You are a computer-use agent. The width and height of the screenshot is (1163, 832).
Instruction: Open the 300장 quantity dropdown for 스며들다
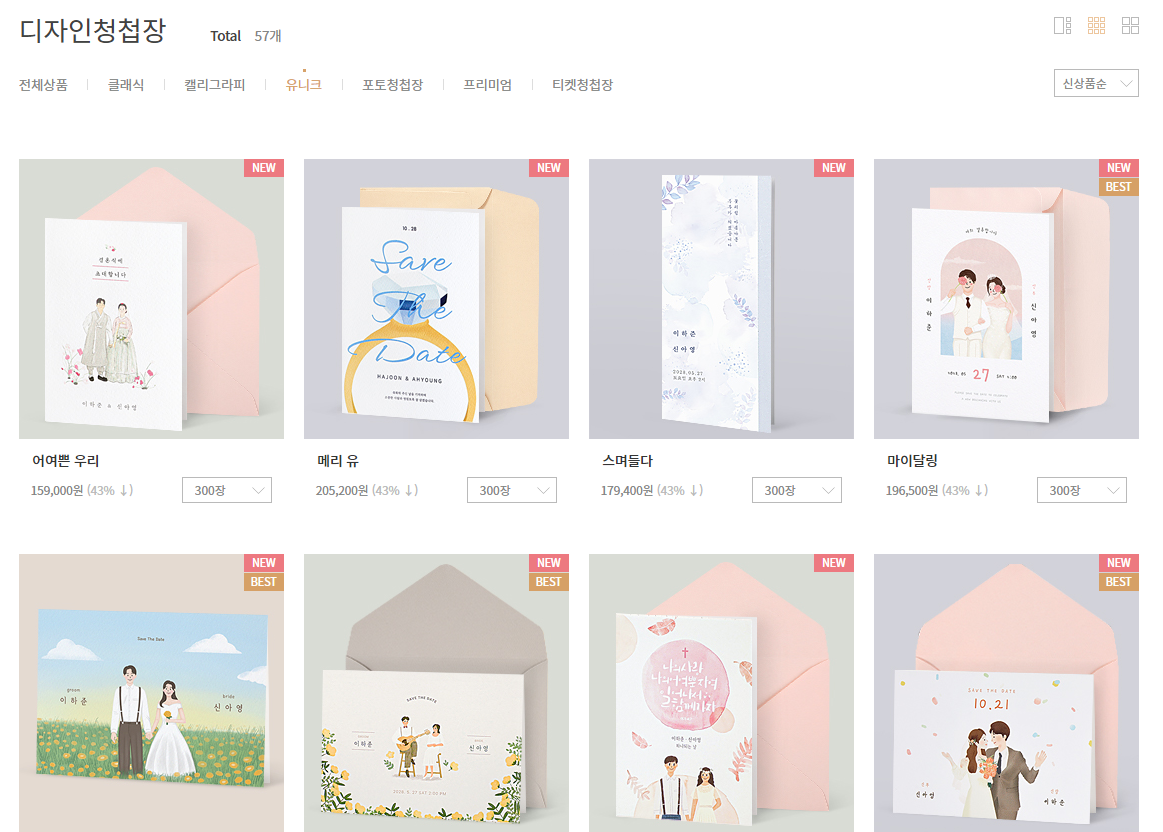click(797, 490)
